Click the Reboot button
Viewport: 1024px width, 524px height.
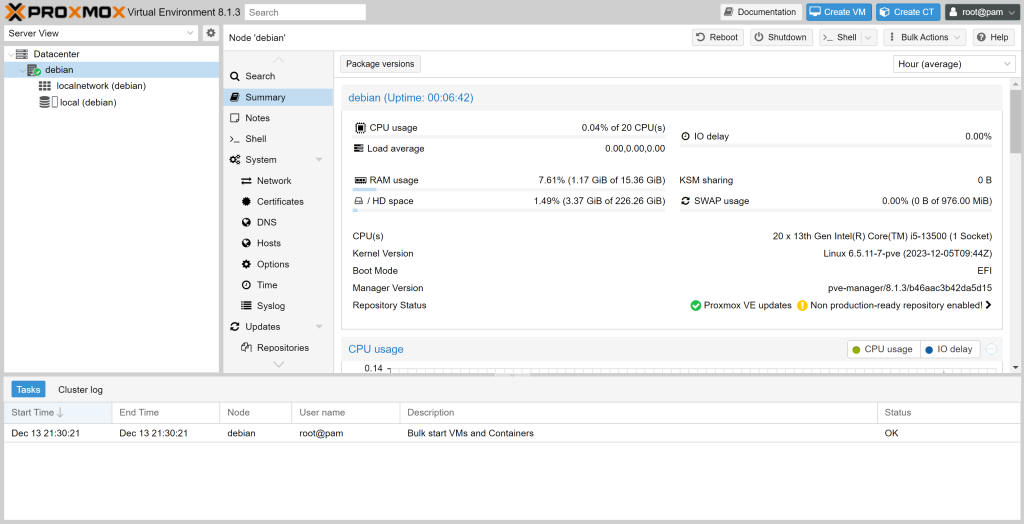click(x=717, y=37)
